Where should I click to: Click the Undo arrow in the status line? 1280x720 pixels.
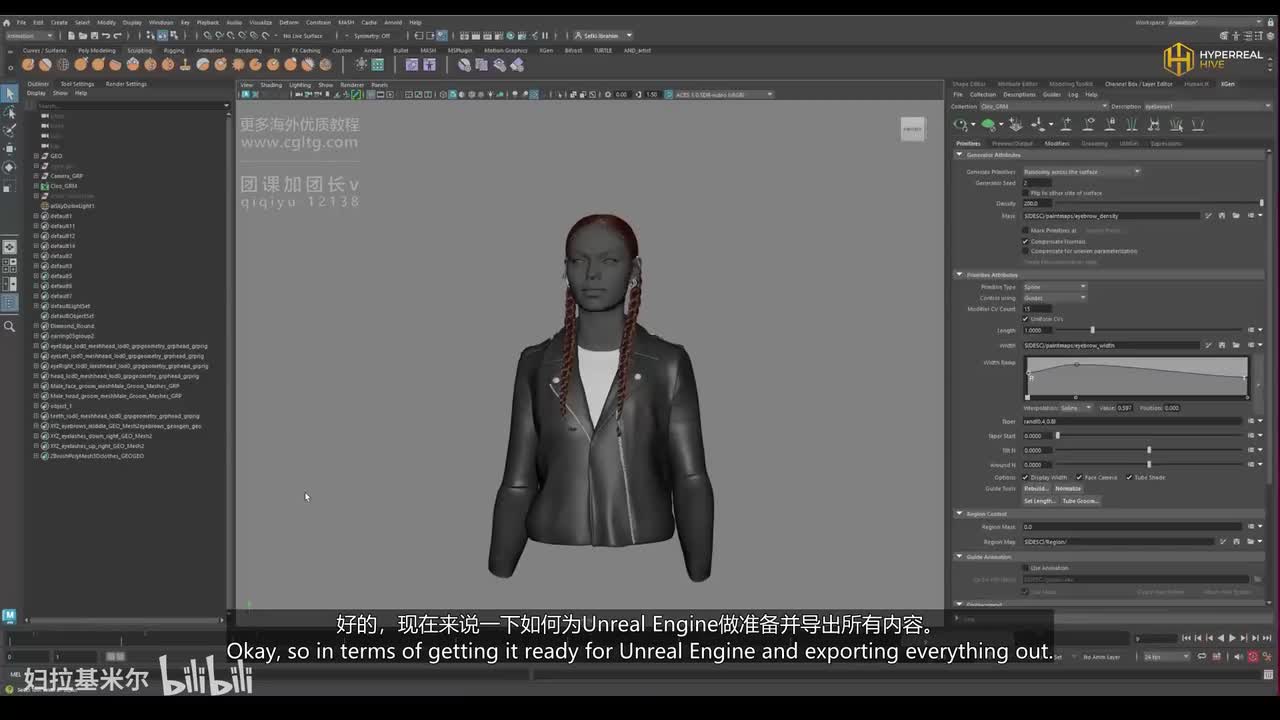[x=105, y=36]
